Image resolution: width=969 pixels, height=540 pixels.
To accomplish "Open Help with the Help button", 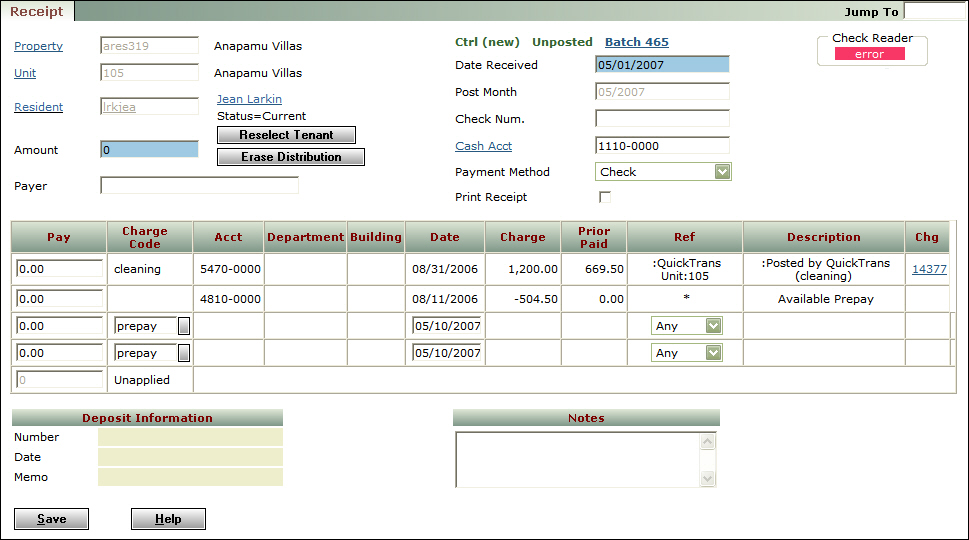I will point(168,519).
